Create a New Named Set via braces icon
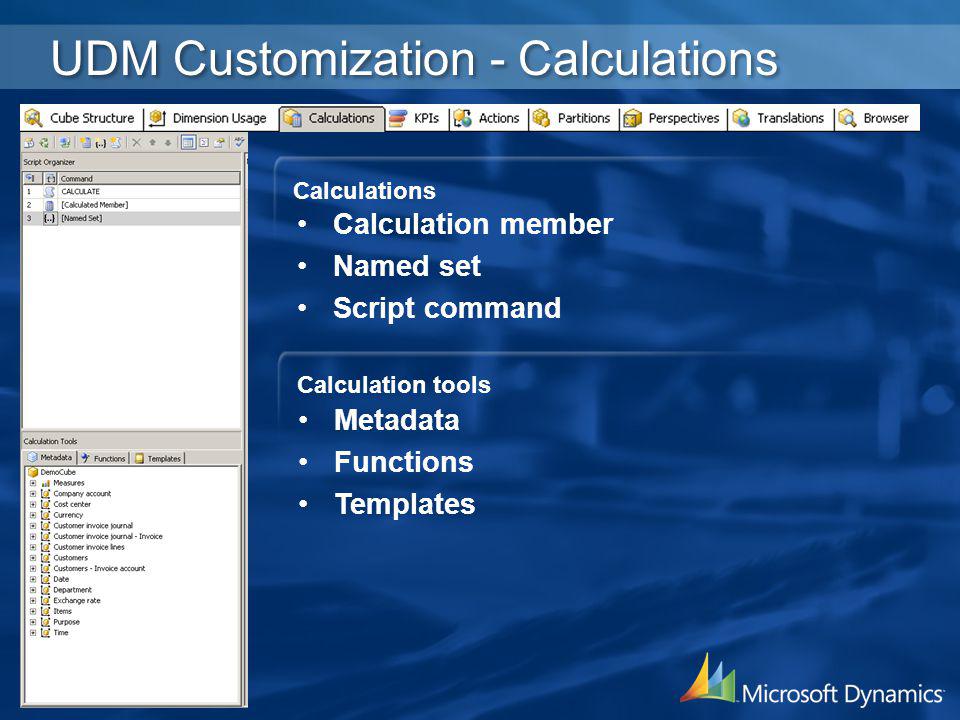Viewport: 960px width, 720px height. pos(100,144)
